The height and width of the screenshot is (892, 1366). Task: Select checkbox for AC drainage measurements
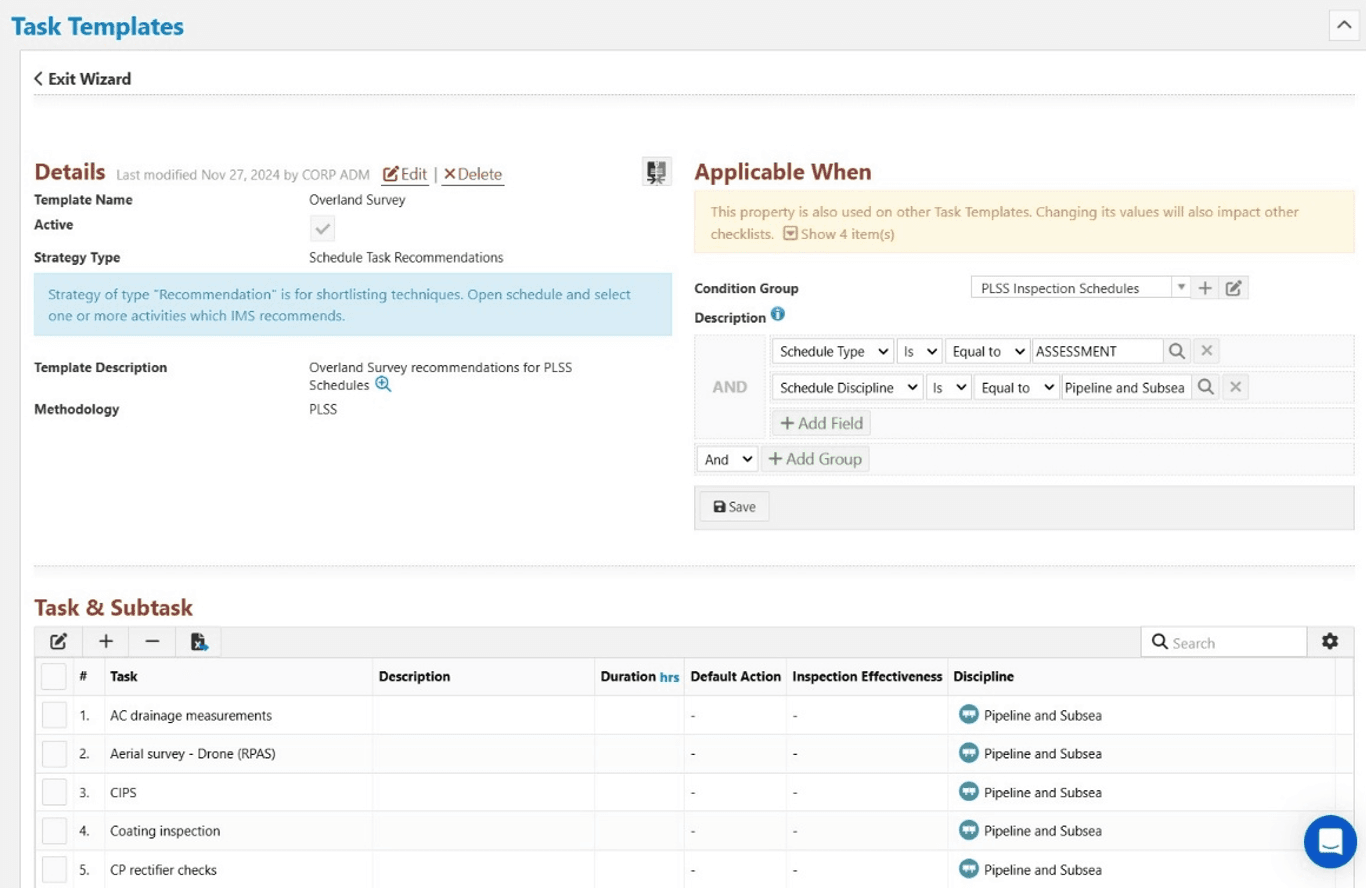point(54,716)
